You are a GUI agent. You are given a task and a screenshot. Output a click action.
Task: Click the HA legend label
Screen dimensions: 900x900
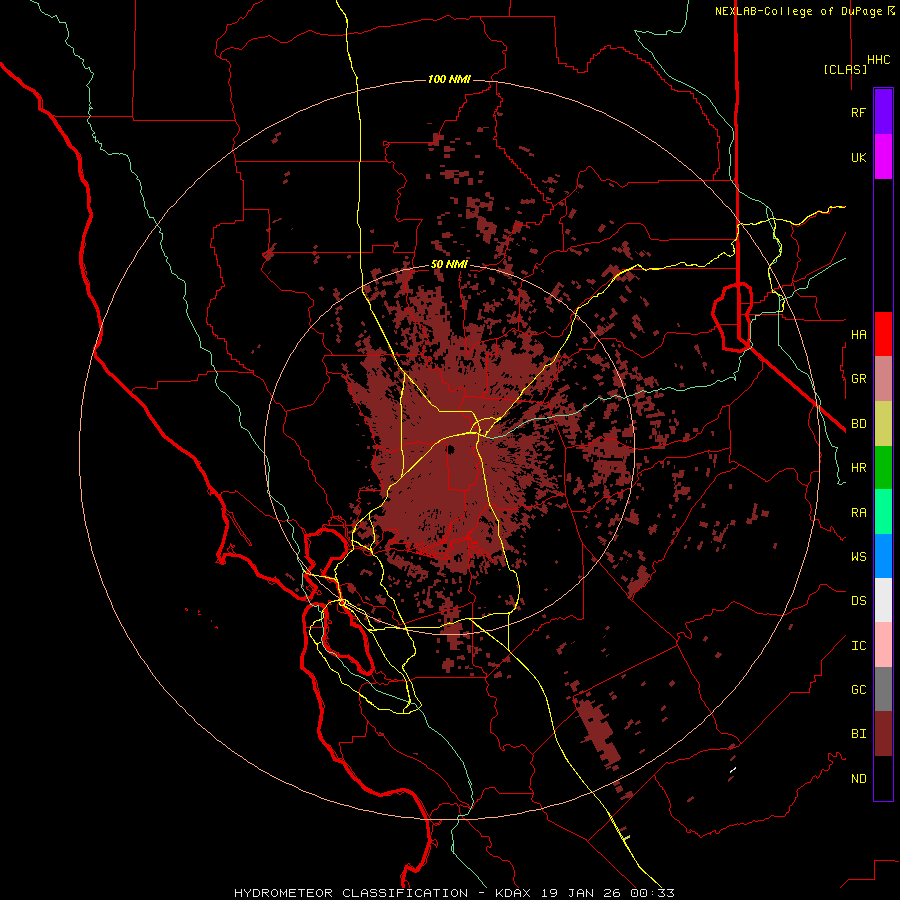tap(858, 335)
